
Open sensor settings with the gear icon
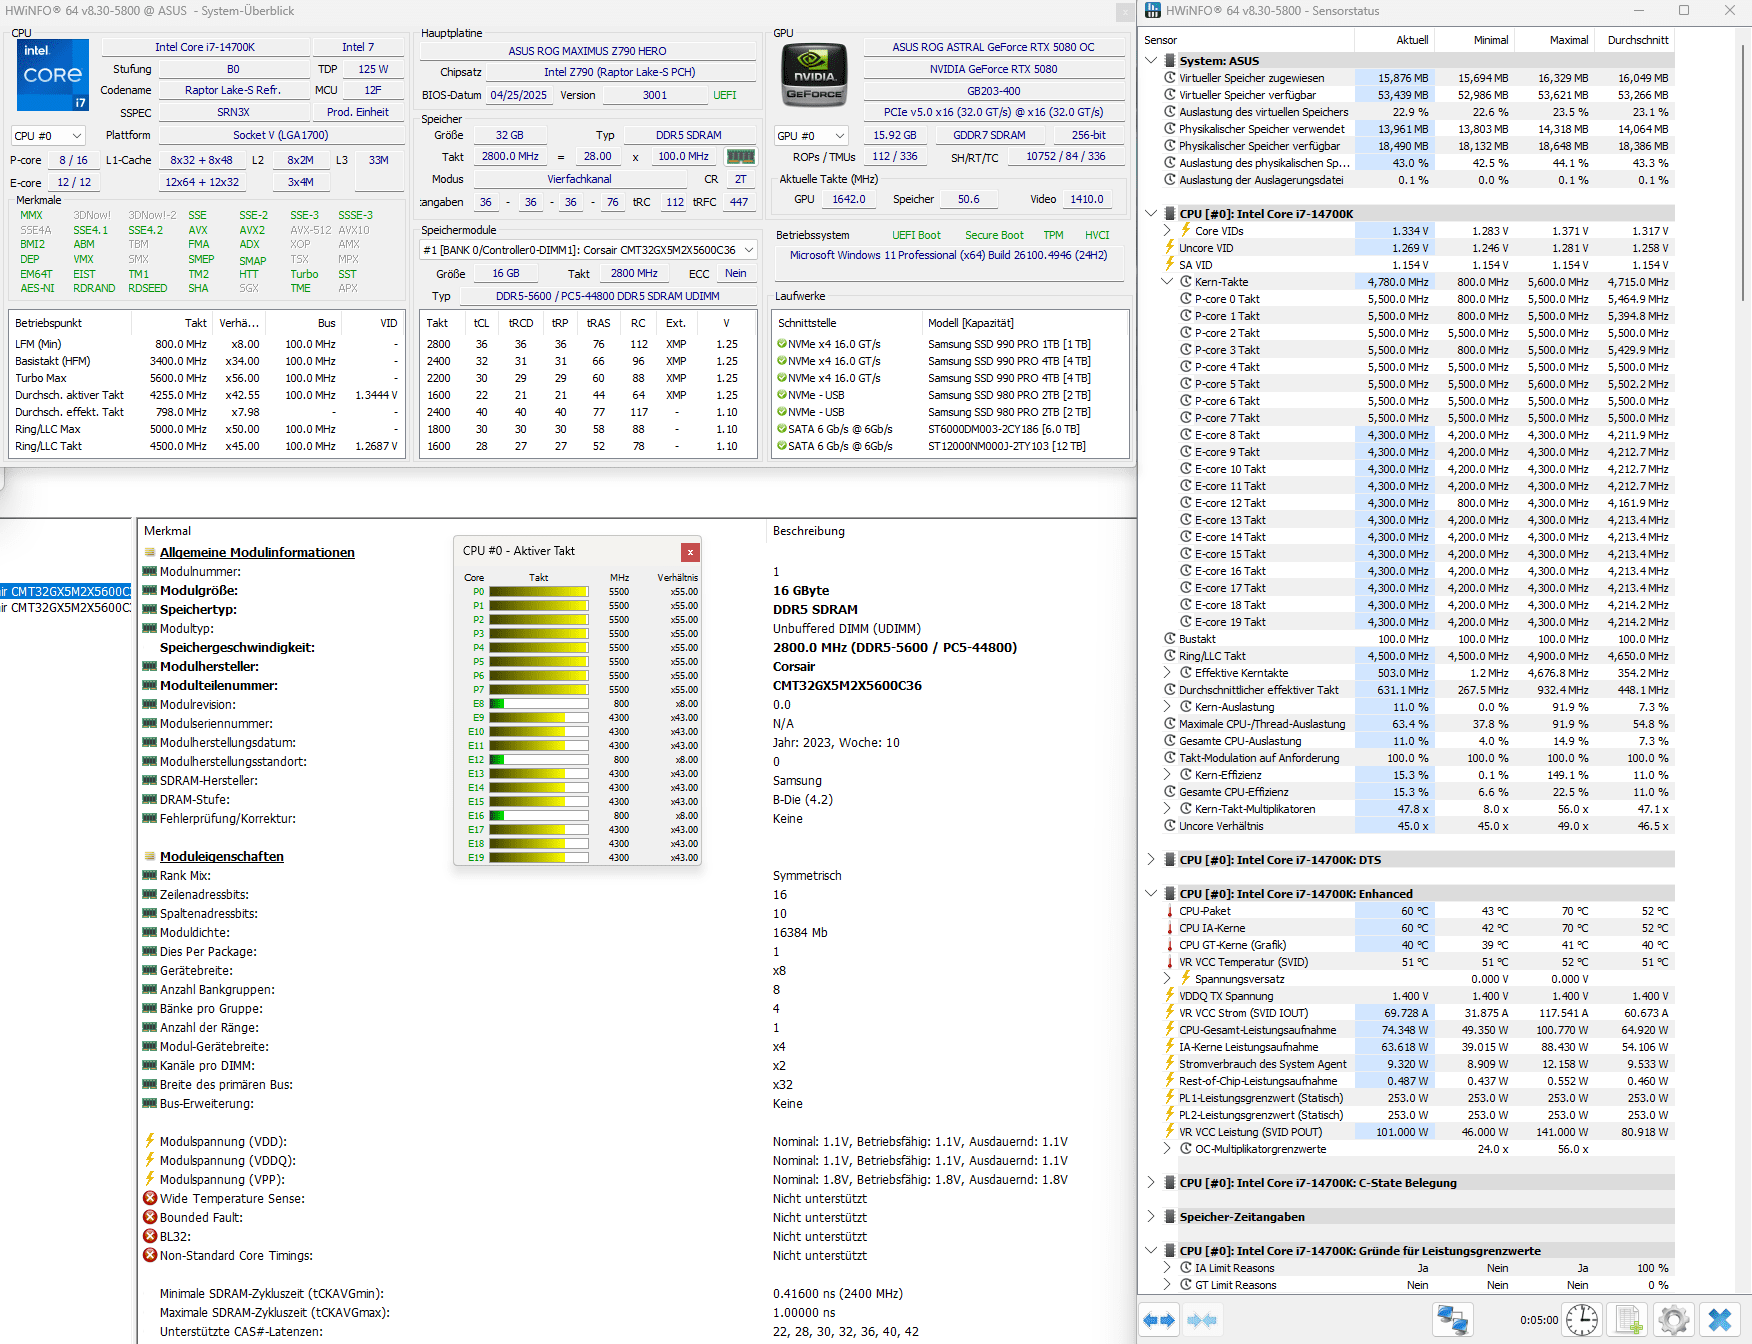tap(1674, 1320)
